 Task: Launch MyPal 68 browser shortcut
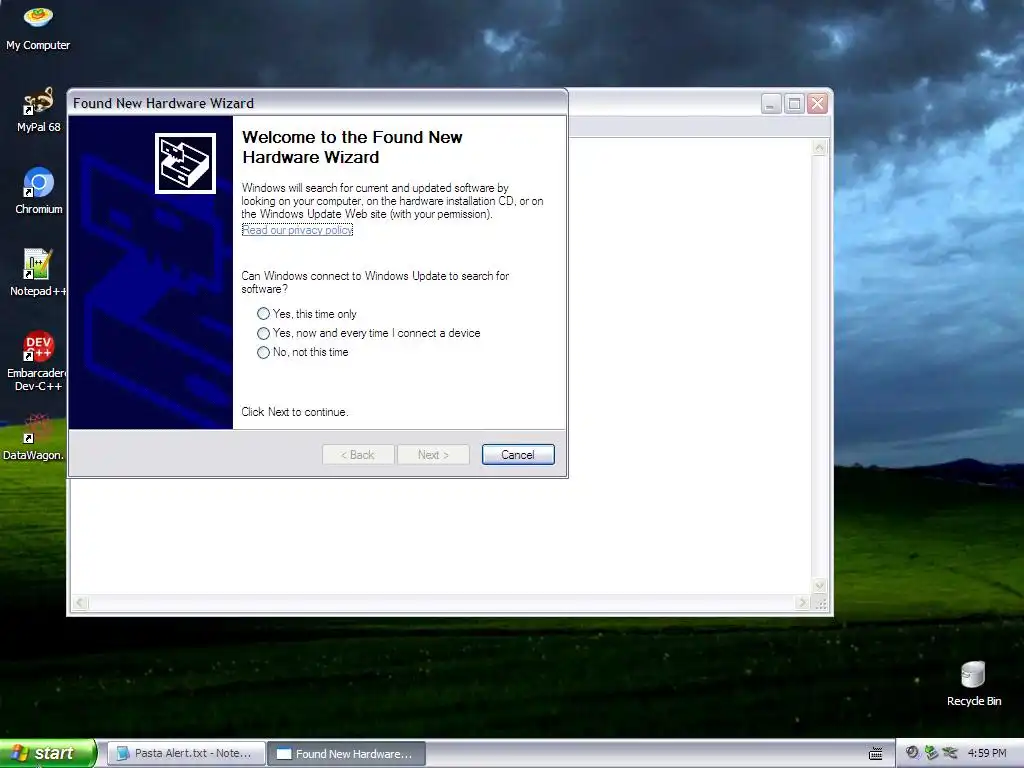pyautogui.click(x=38, y=110)
